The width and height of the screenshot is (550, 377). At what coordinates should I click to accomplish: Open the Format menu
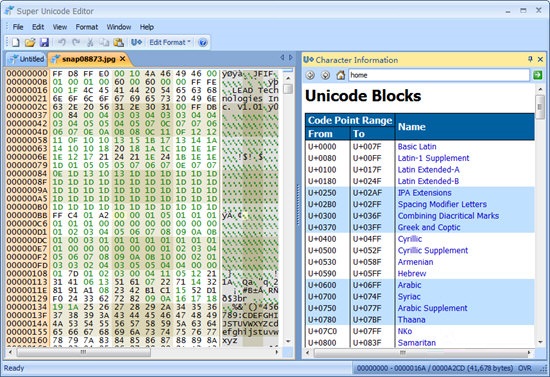pyautogui.click(x=87, y=27)
